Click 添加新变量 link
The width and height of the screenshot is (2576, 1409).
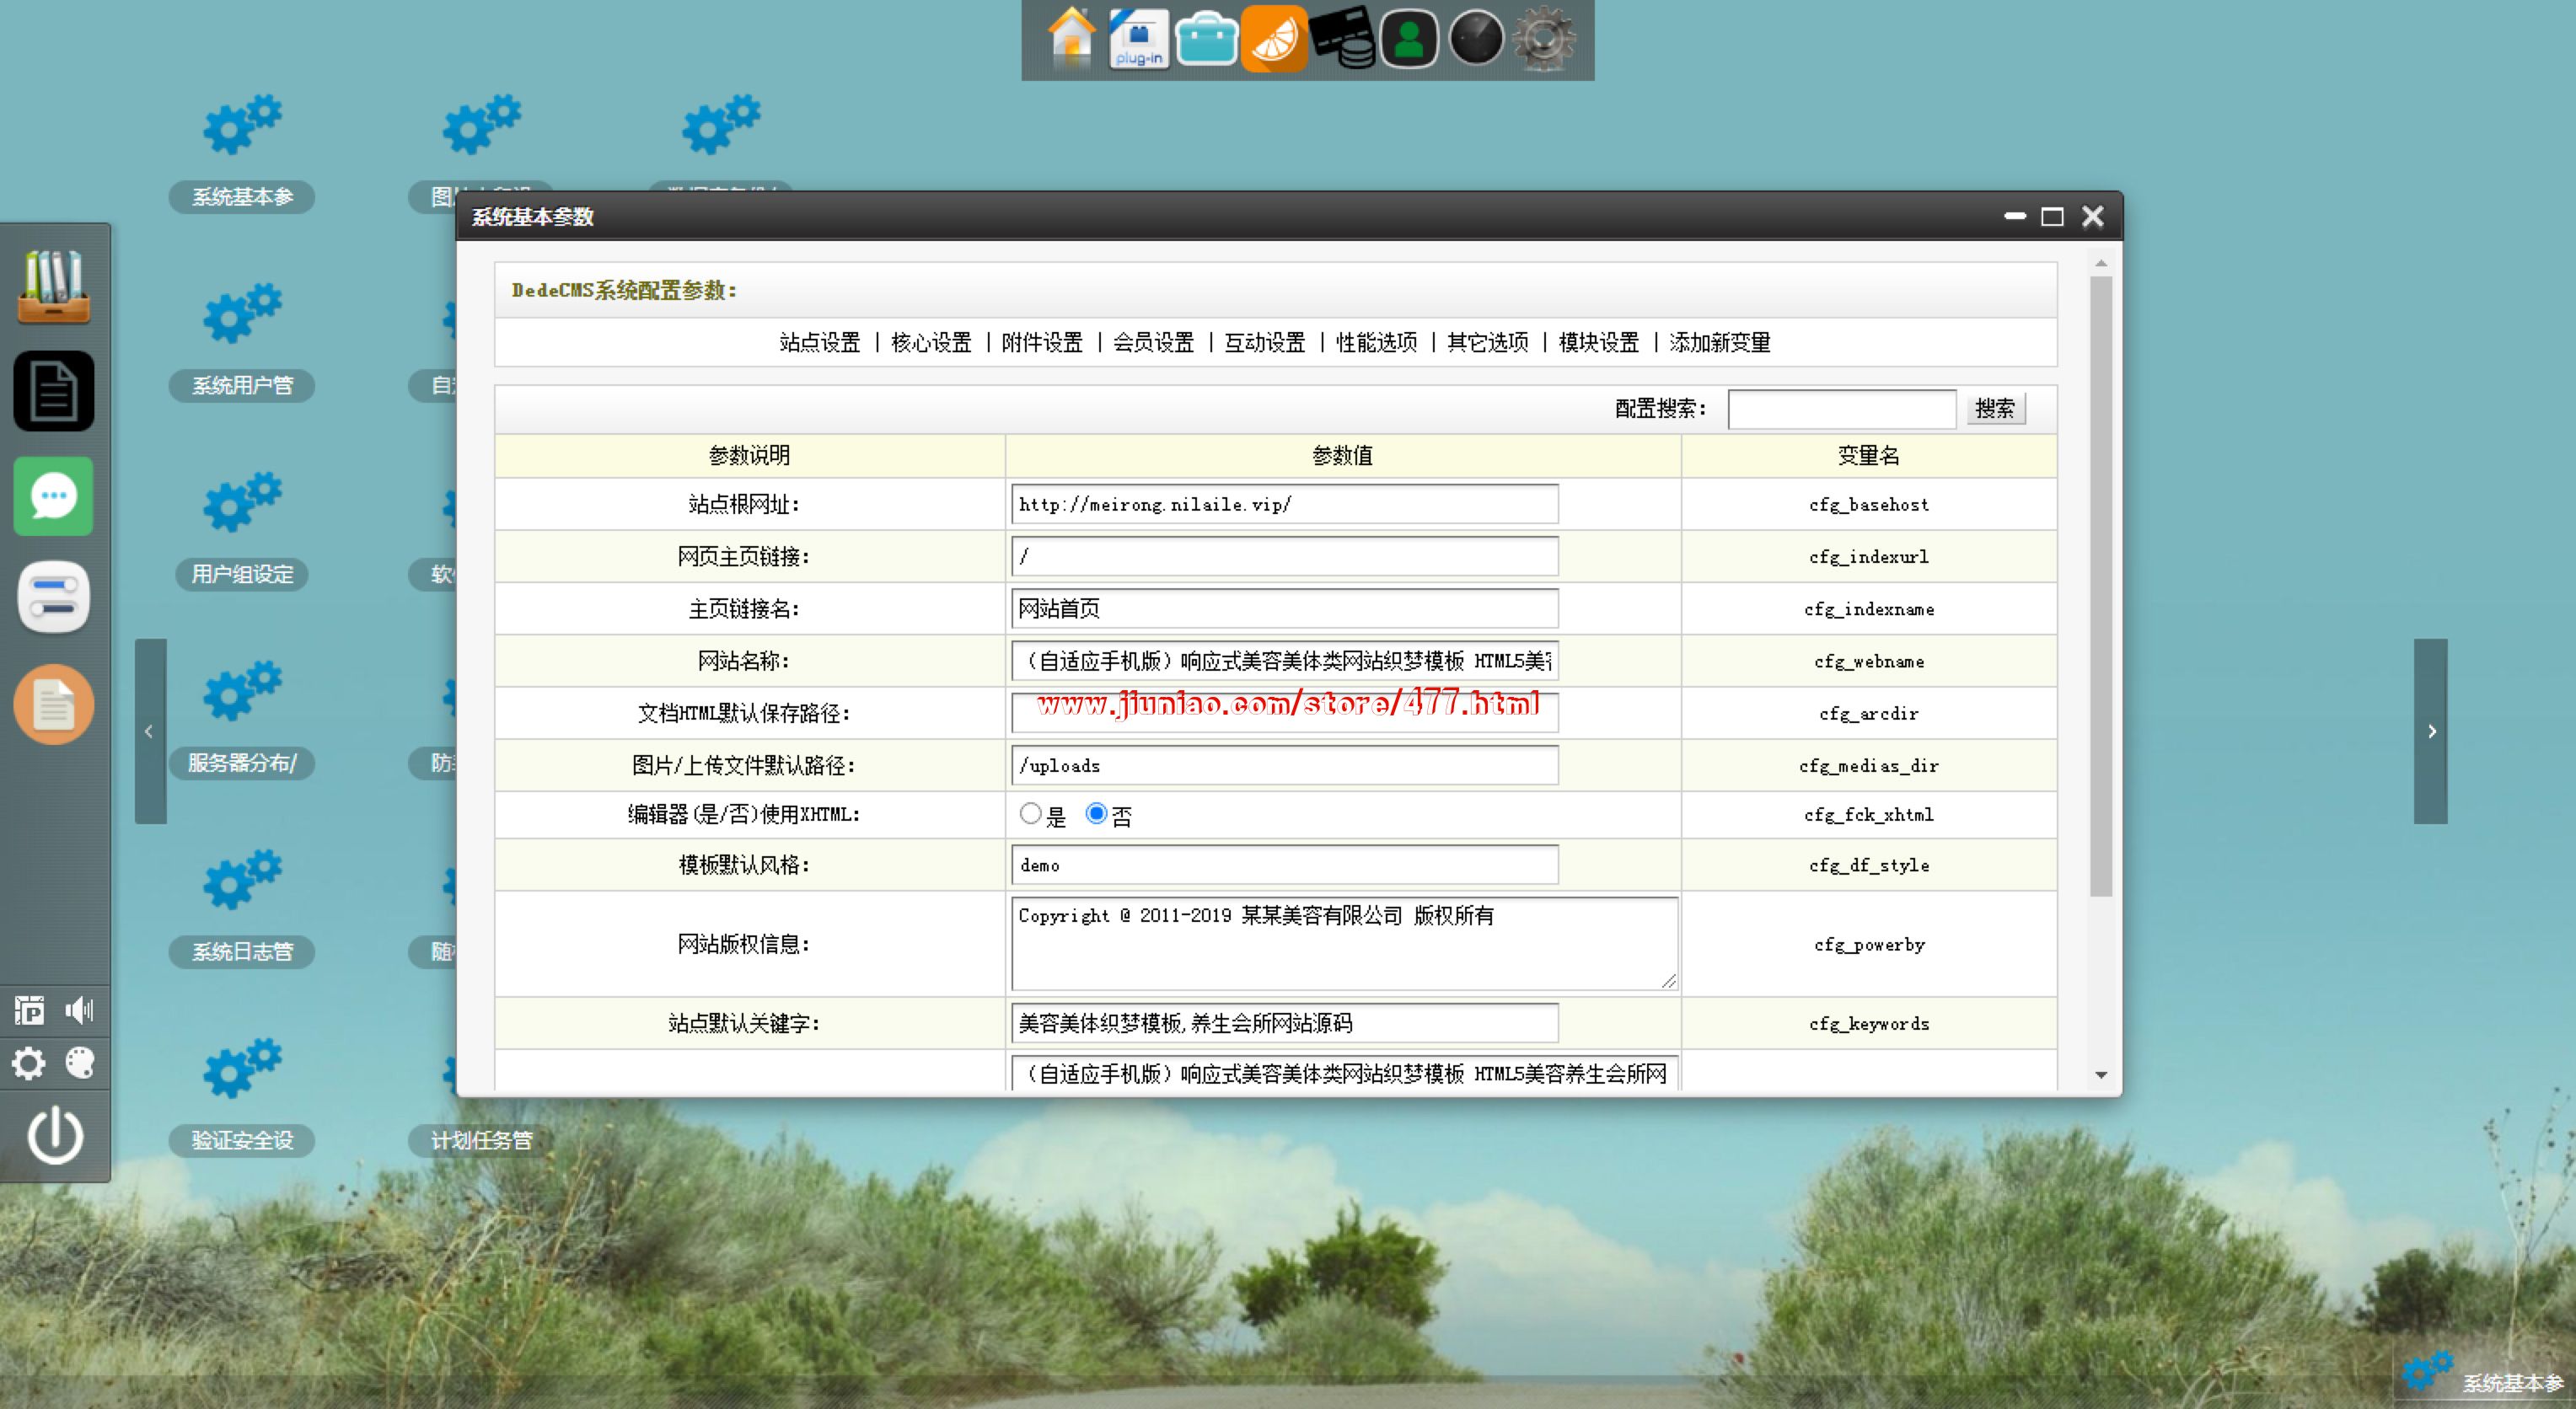pos(1719,342)
